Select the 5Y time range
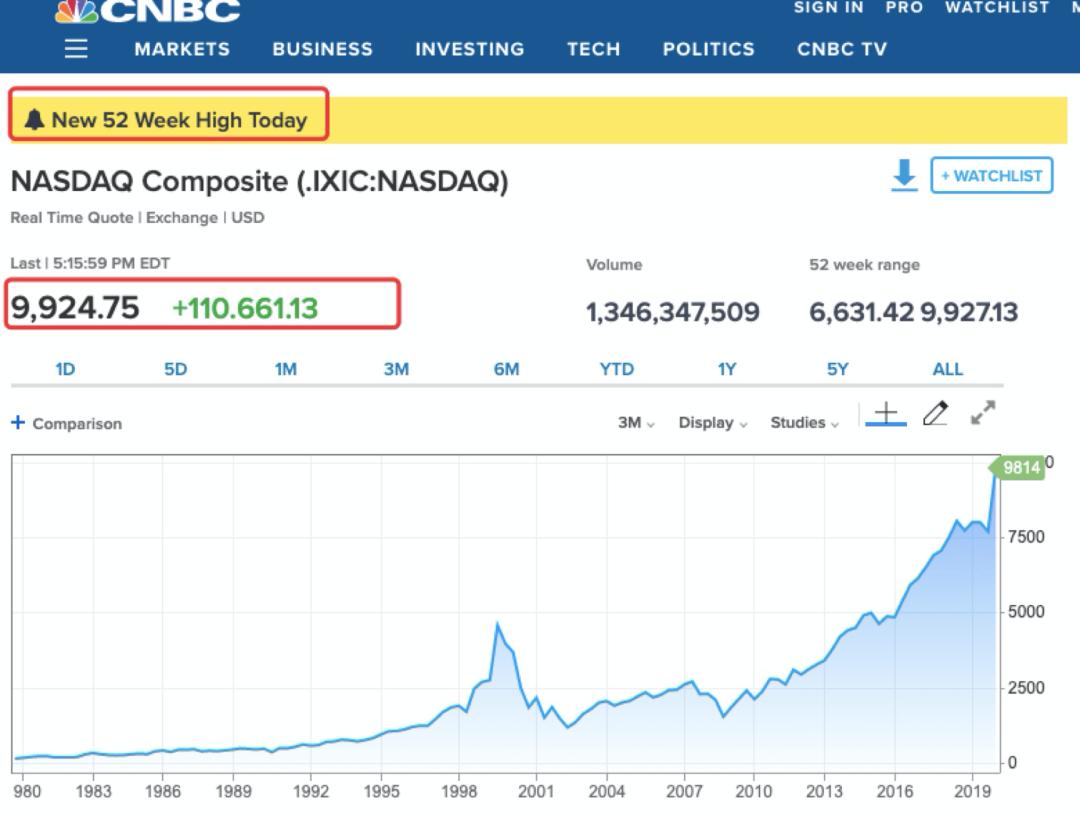The image size is (1080, 821). (x=837, y=369)
